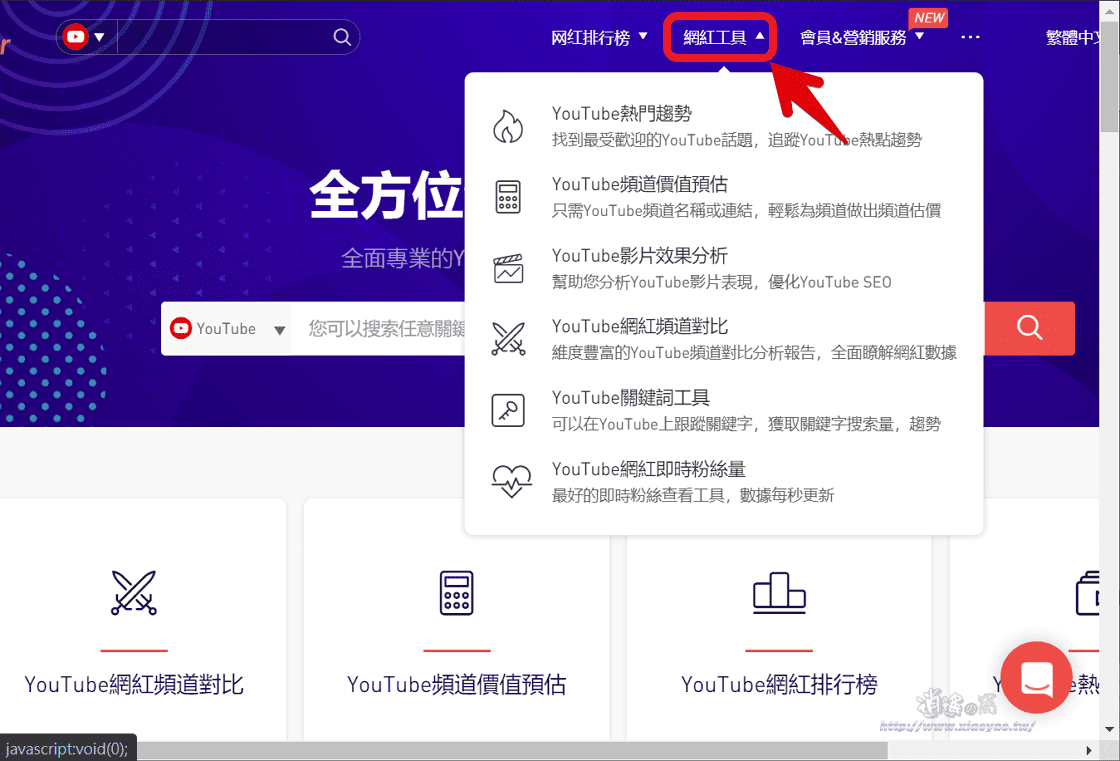This screenshot has width=1120, height=761.
Task: Click the heartbeat icon for YouTube網紅即時粉絲量
Action: pos(511,481)
